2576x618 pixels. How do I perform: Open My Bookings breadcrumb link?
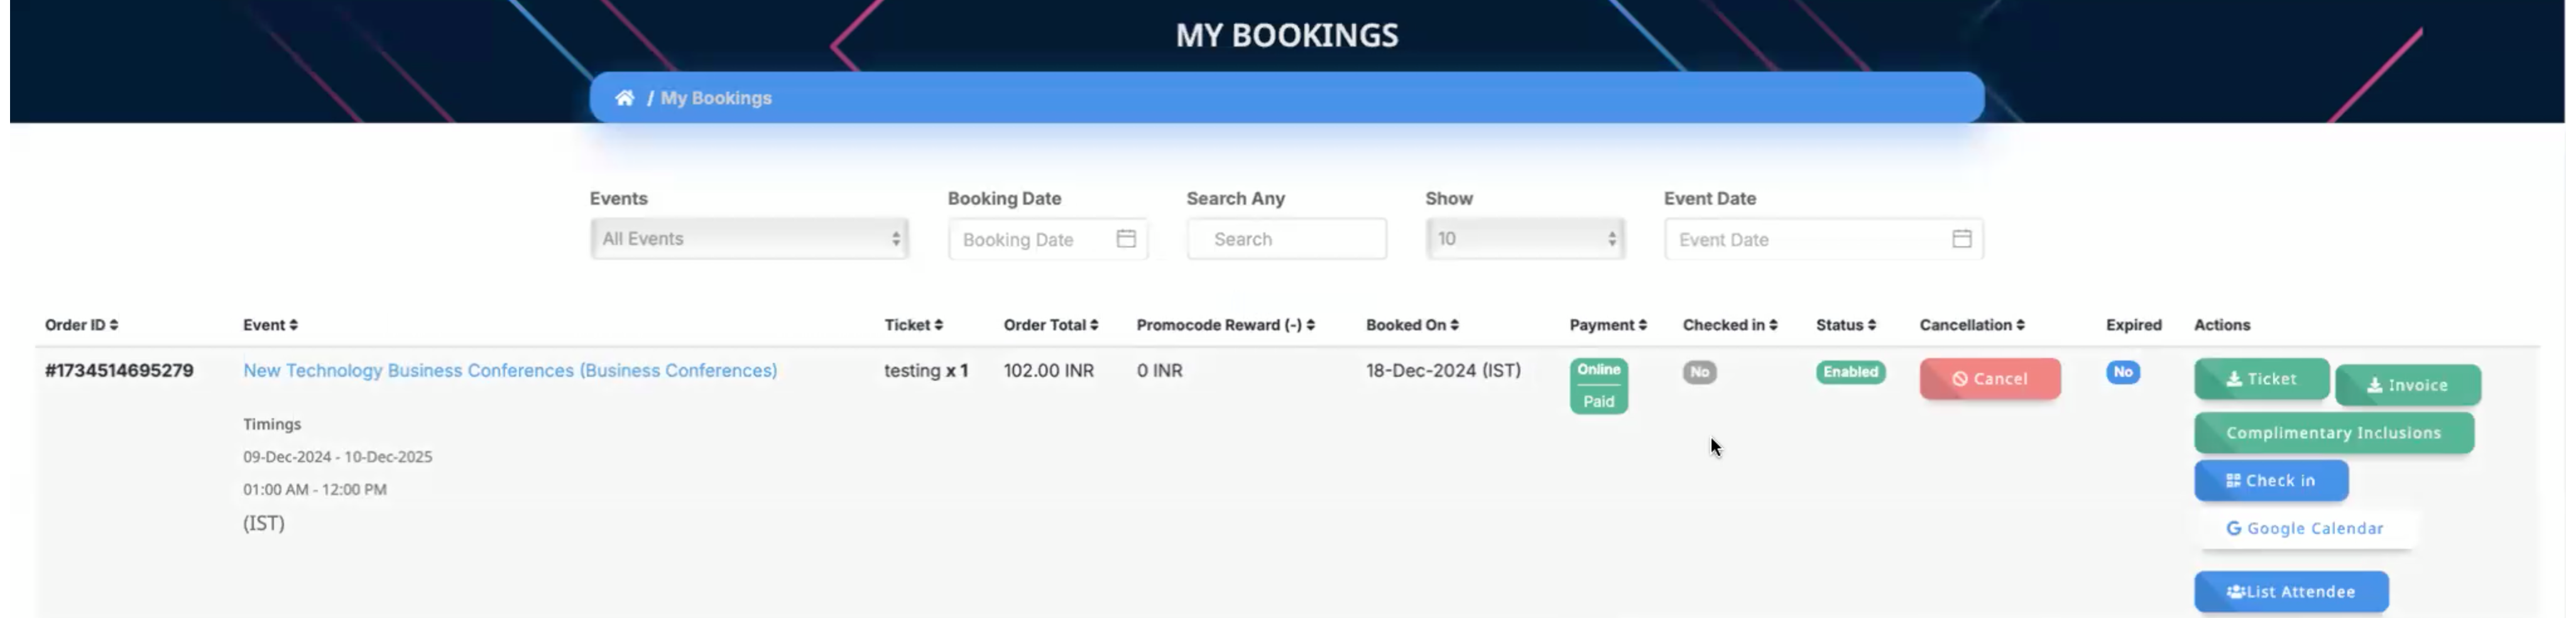coord(716,98)
